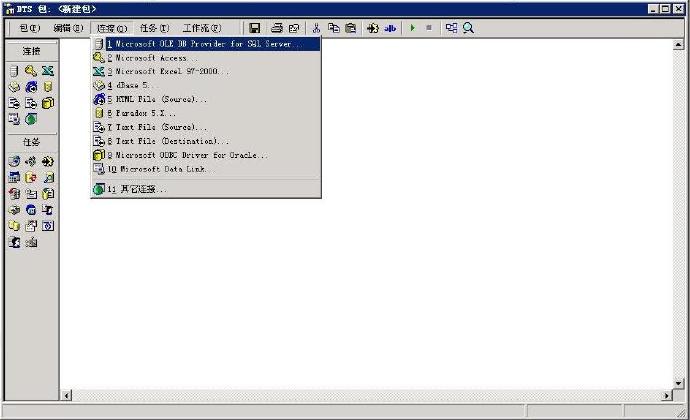Viewport: 690px width, 420px height.
Task: Select the Dynamic Properties task icon in the 任务 palette
Action: [31, 242]
